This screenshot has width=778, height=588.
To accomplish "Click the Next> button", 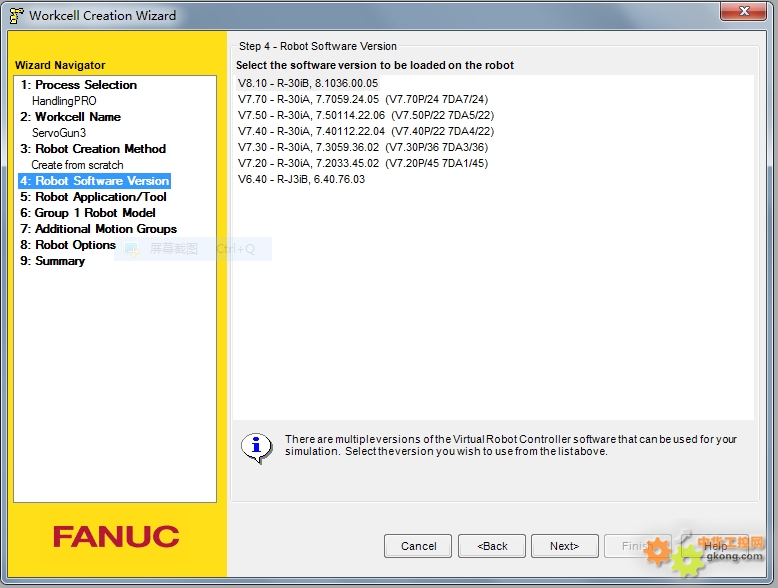I will [x=565, y=546].
